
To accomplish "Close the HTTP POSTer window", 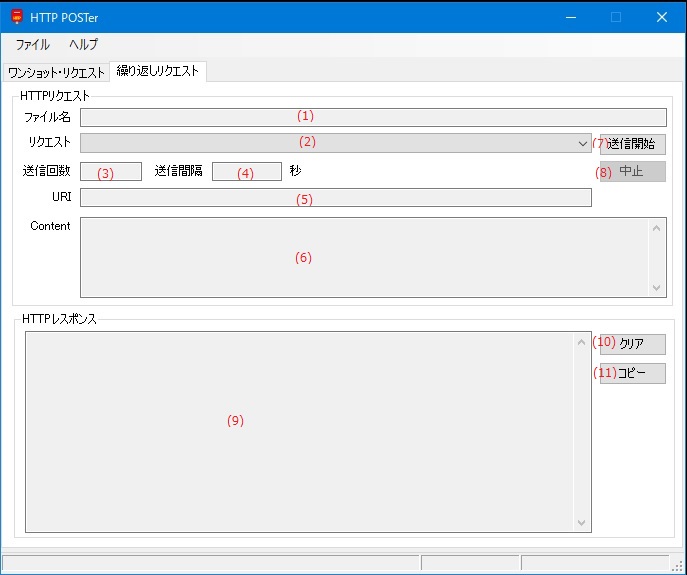I will (x=662, y=17).
